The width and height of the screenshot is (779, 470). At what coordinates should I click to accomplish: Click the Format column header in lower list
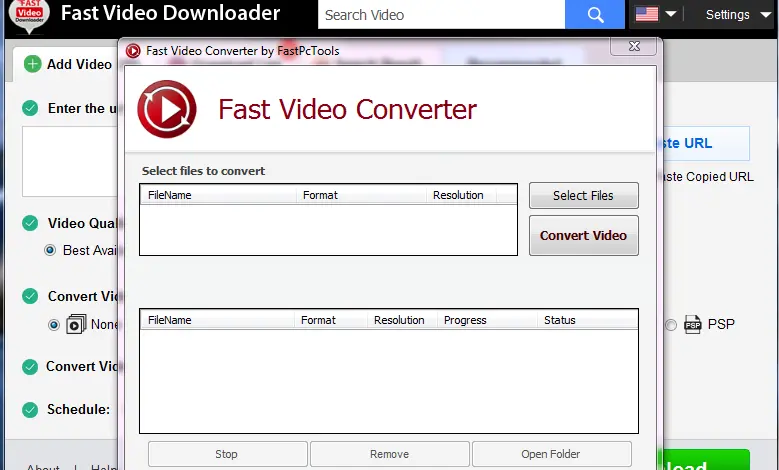click(x=331, y=320)
